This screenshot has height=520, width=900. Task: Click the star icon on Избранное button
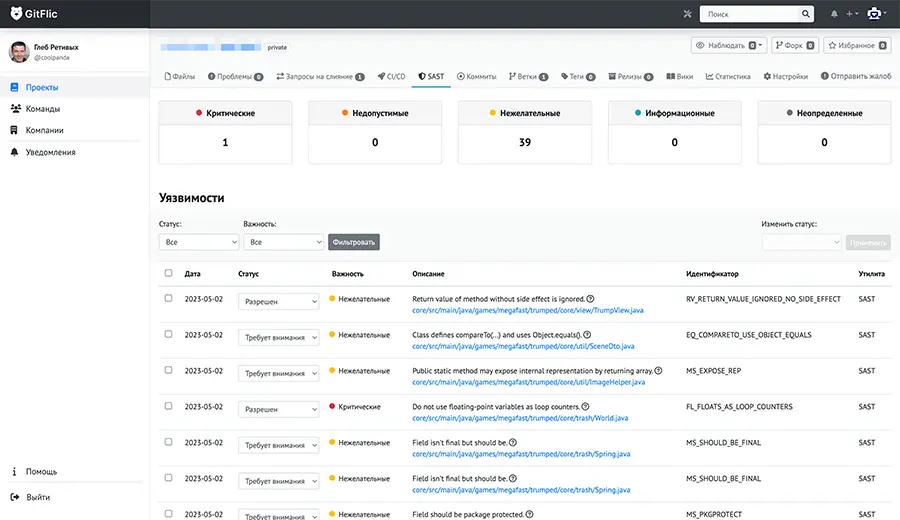point(832,45)
